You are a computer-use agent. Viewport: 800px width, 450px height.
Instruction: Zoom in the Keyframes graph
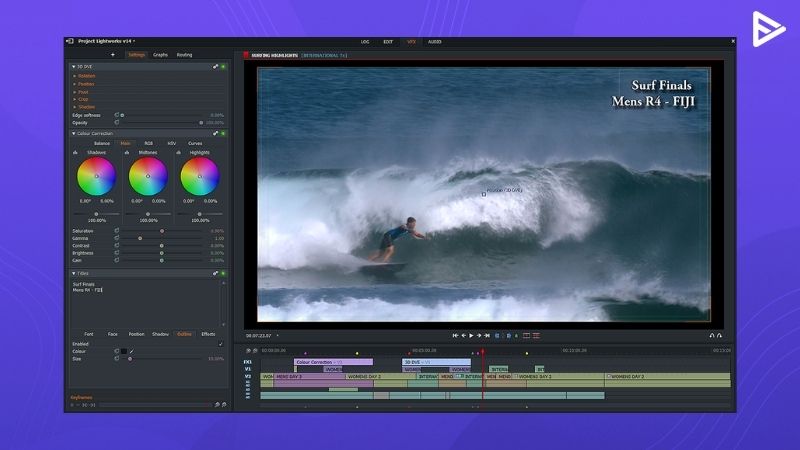(224, 405)
